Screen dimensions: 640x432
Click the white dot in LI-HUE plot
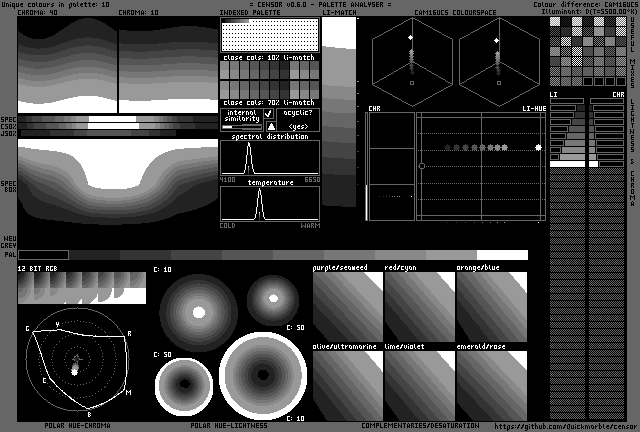(x=539, y=147)
